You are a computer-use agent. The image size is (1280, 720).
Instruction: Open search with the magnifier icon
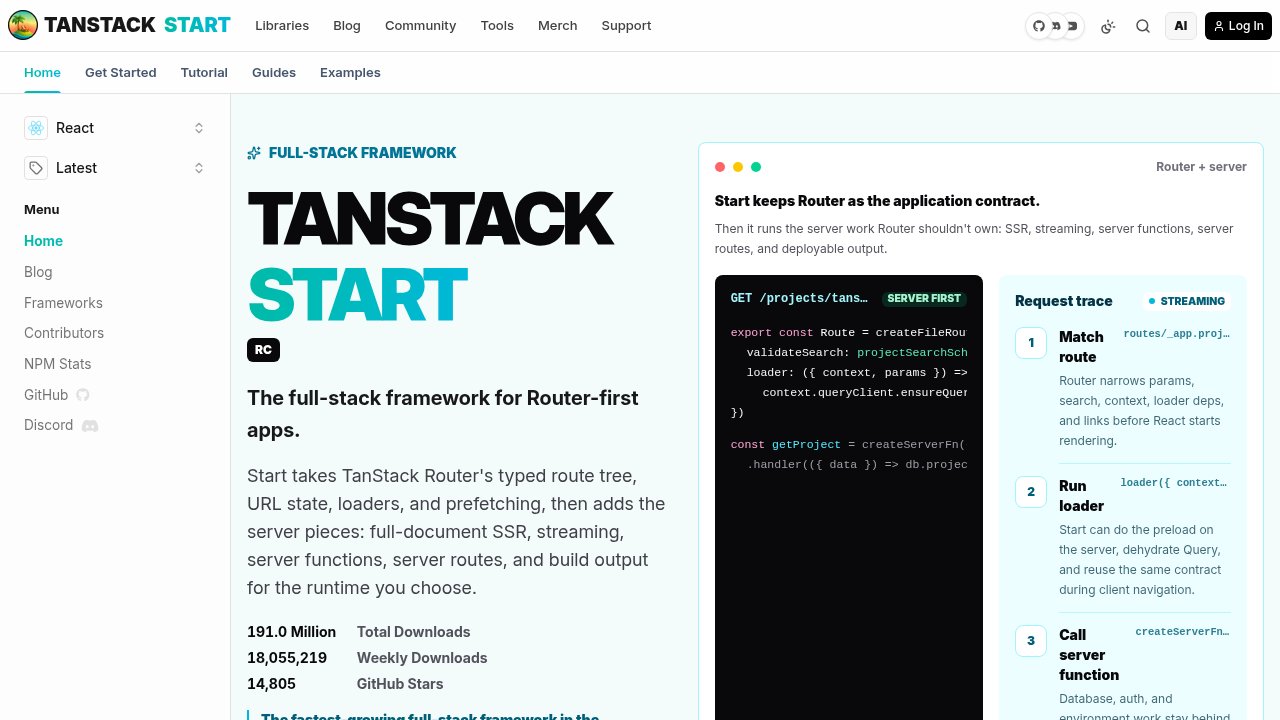tap(1143, 26)
